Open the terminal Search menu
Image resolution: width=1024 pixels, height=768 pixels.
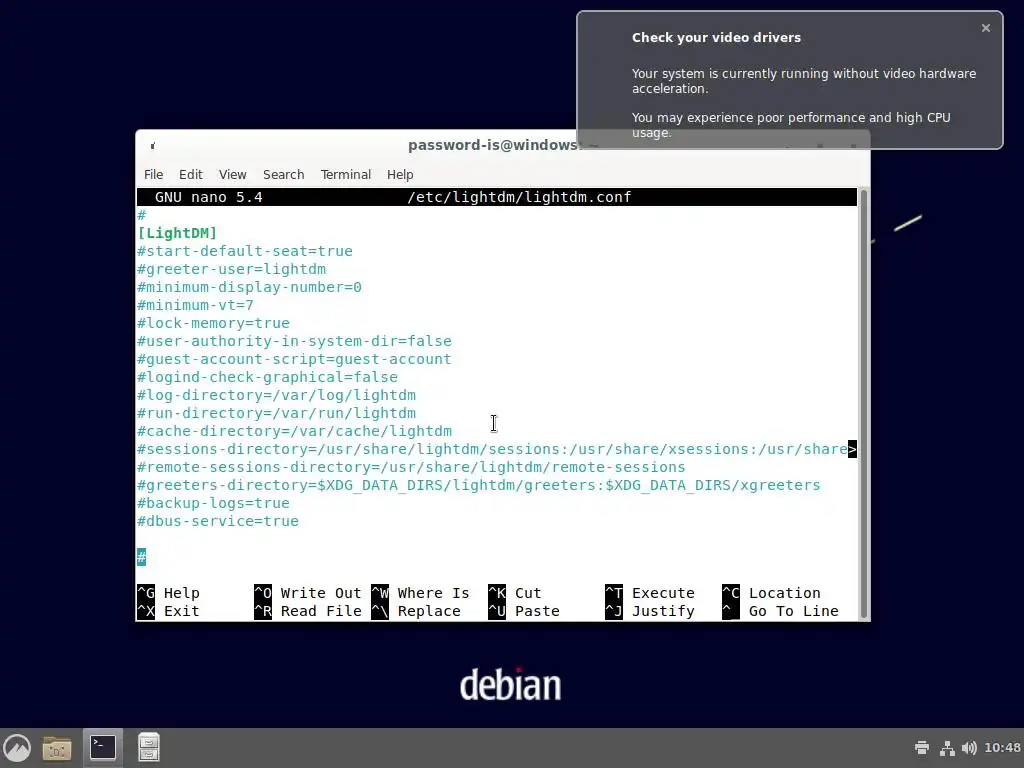point(283,174)
